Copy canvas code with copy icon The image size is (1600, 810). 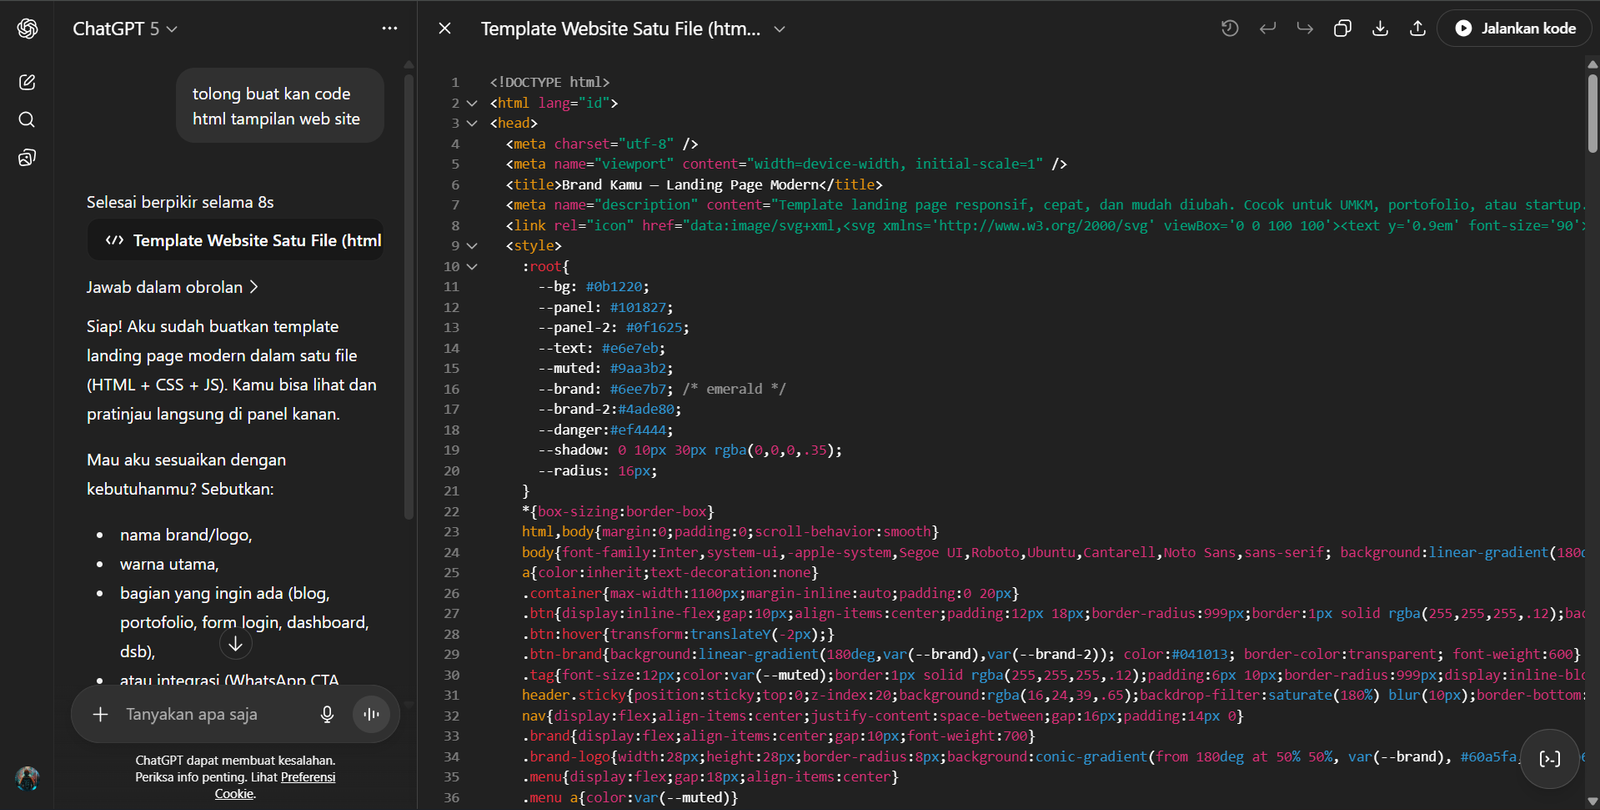1342,29
